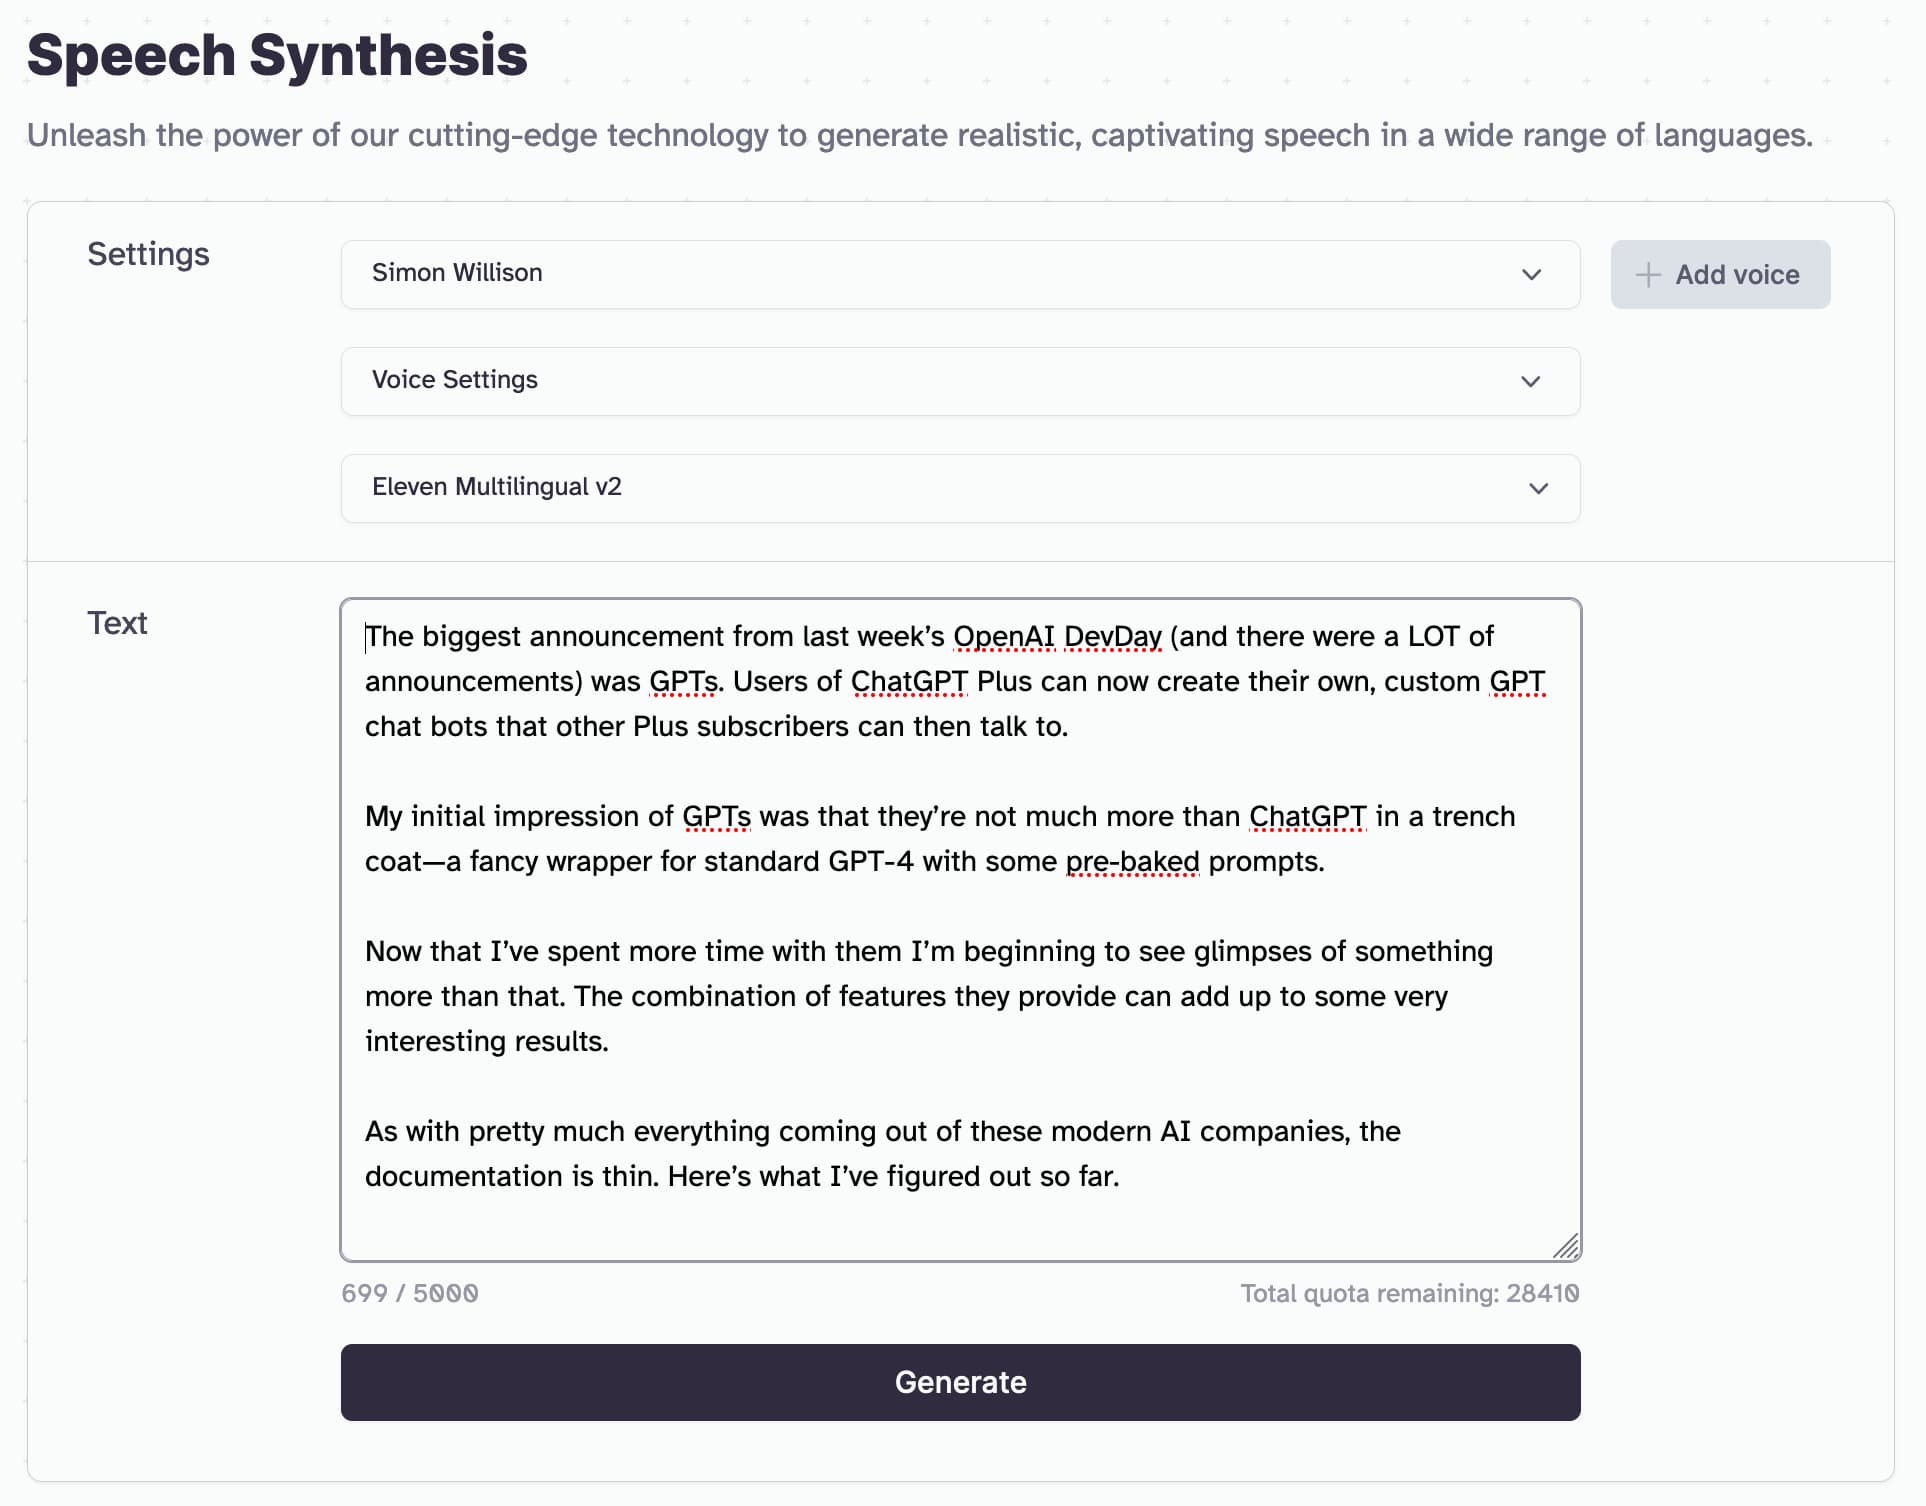Click the chevron on Voice Settings
Image resolution: width=1926 pixels, height=1506 pixels.
point(1530,381)
